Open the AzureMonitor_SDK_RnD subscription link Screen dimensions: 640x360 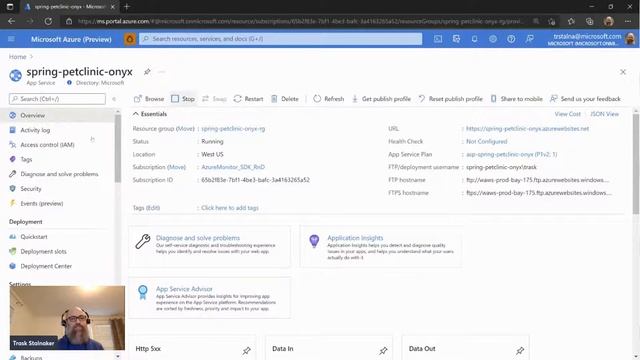pos(233,167)
